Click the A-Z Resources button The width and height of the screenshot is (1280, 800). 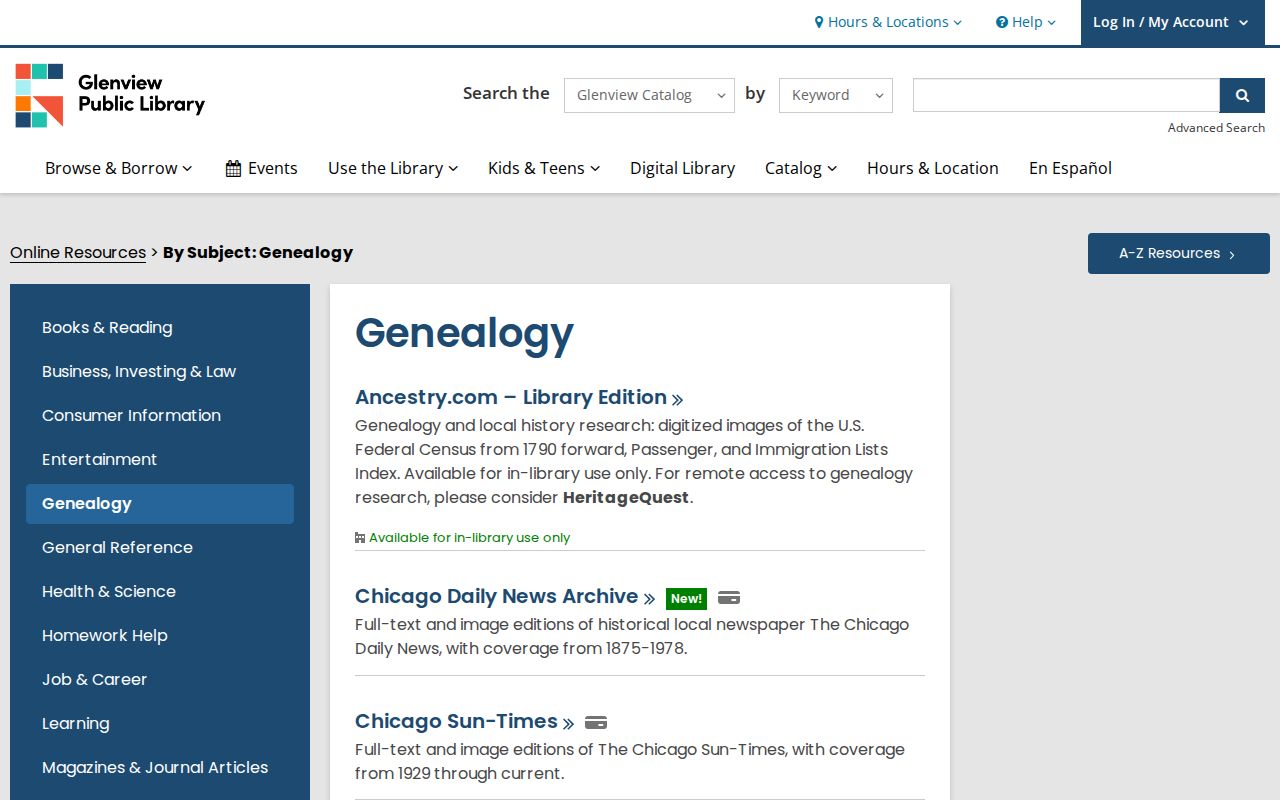tap(1179, 253)
